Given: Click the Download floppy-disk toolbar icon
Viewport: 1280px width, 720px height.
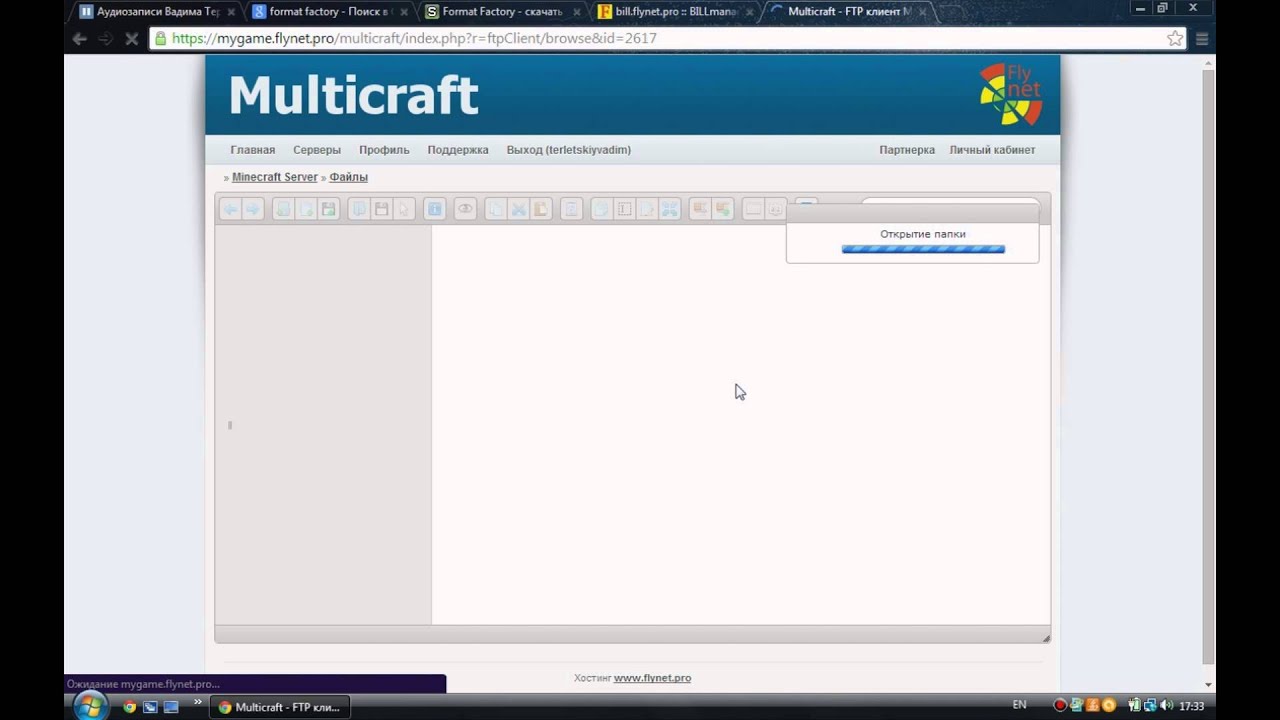Looking at the screenshot, I should [x=381, y=209].
